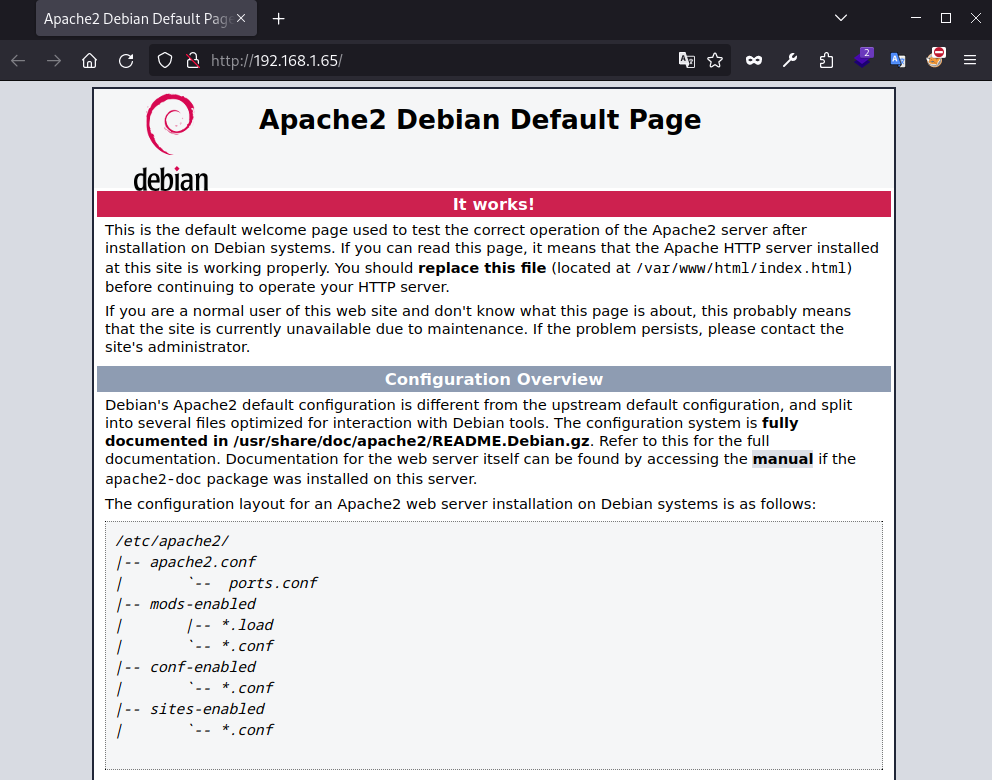Open a new tab
This screenshot has height=780, width=992.
[278, 19]
